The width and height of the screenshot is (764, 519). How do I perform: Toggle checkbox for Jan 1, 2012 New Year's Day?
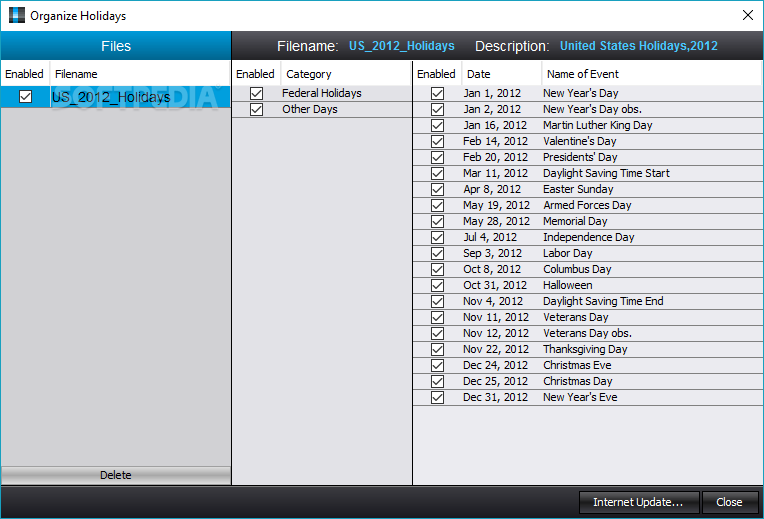coord(438,93)
